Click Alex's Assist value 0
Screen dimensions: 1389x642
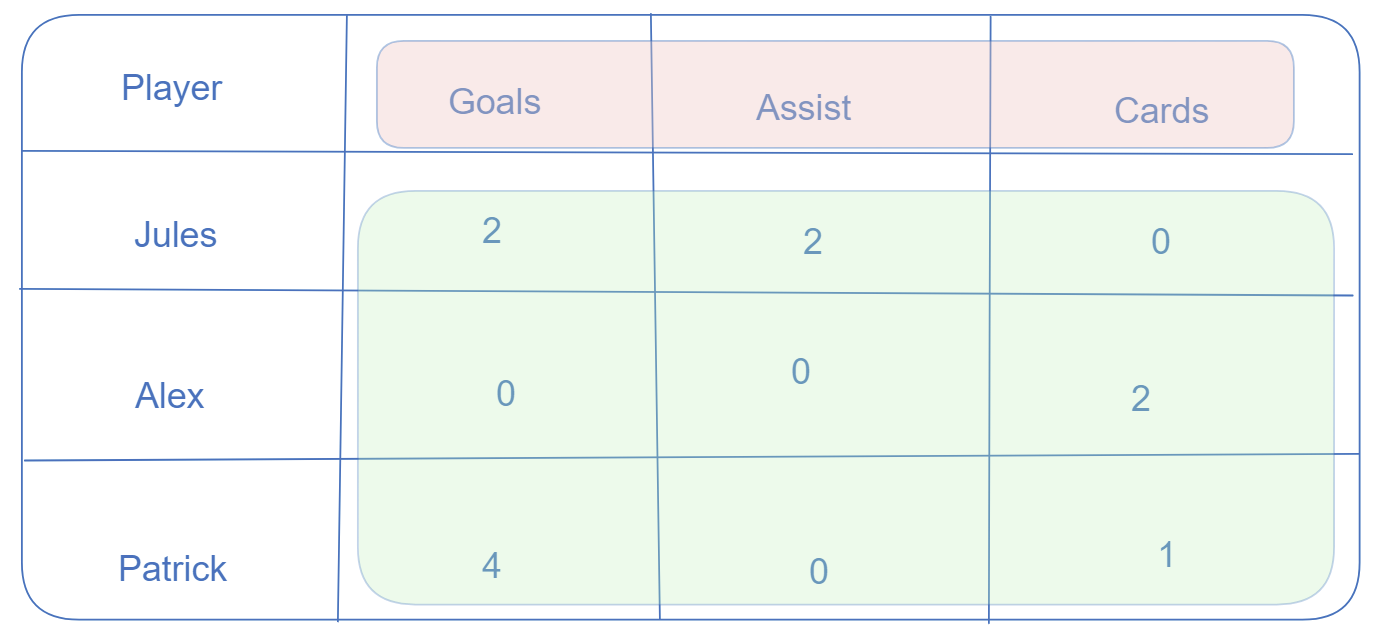800,372
